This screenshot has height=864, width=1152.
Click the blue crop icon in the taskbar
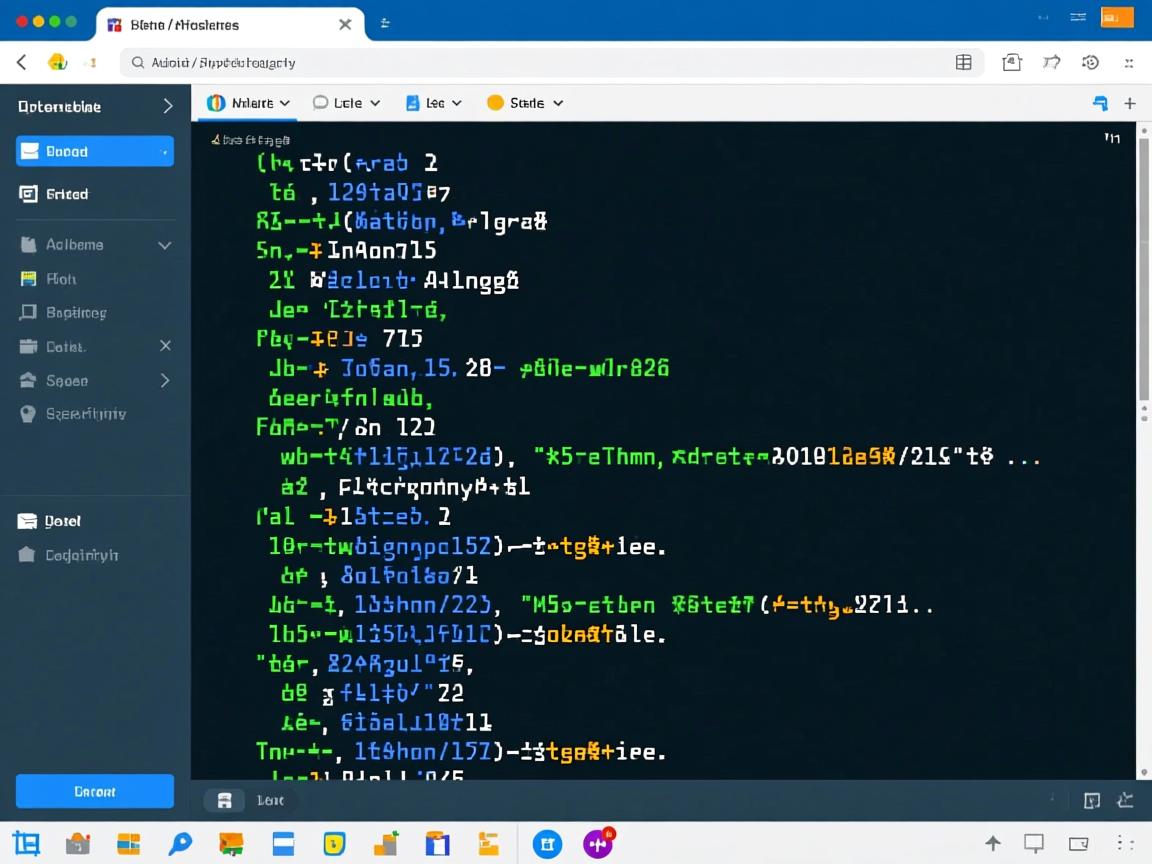coord(26,843)
